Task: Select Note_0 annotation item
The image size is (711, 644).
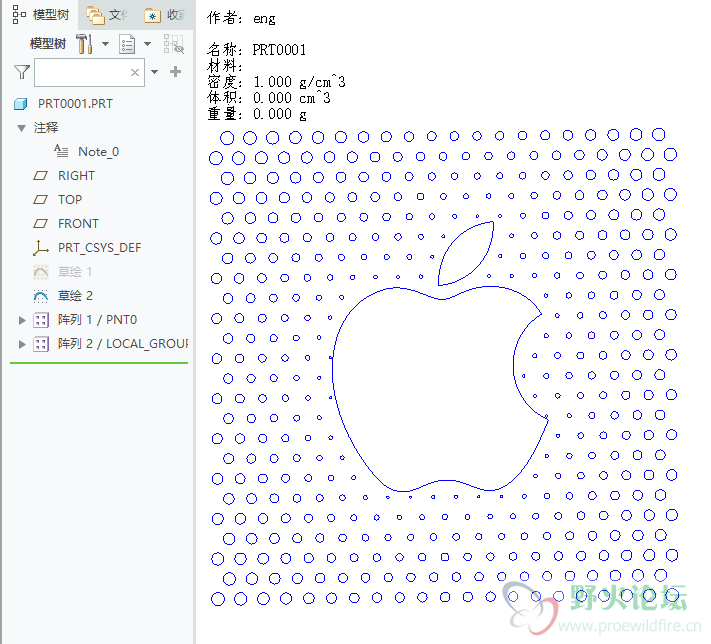Action: tap(98, 151)
